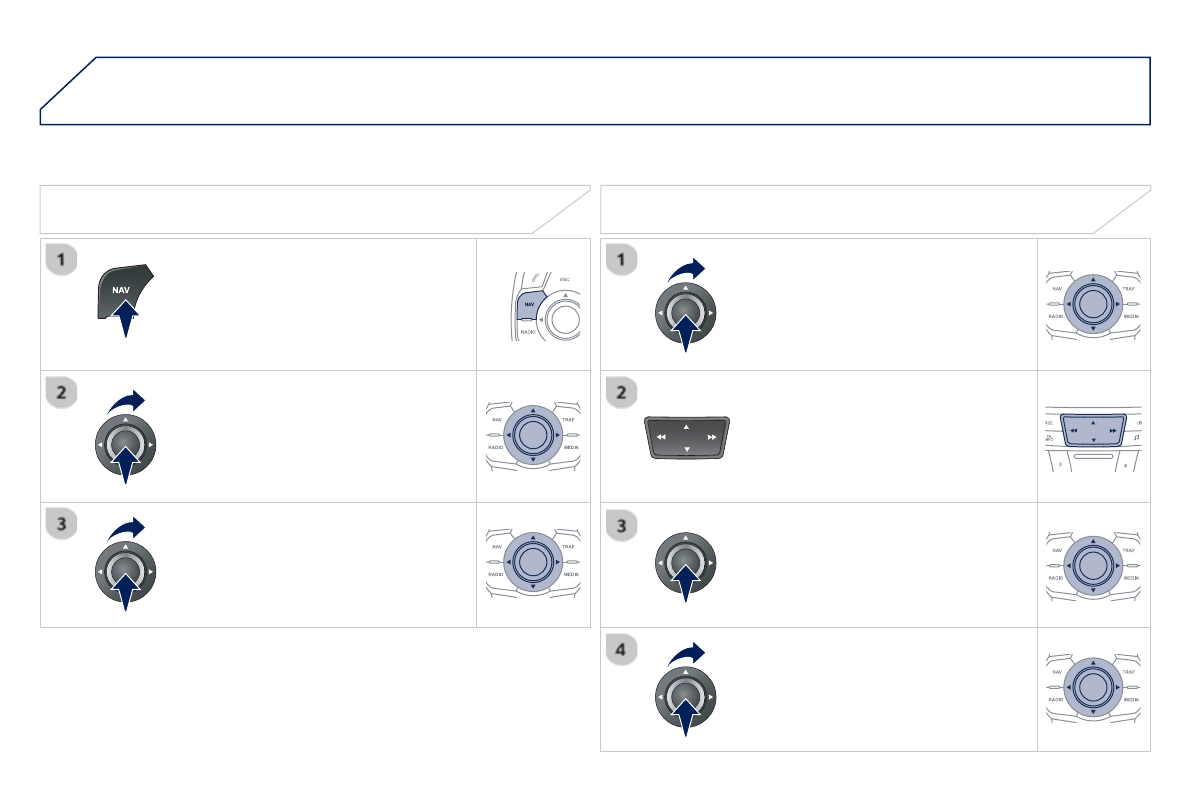1191x794 pixels.
Task: Open the dial diagram beside right step 4
Action: [1093, 688]
